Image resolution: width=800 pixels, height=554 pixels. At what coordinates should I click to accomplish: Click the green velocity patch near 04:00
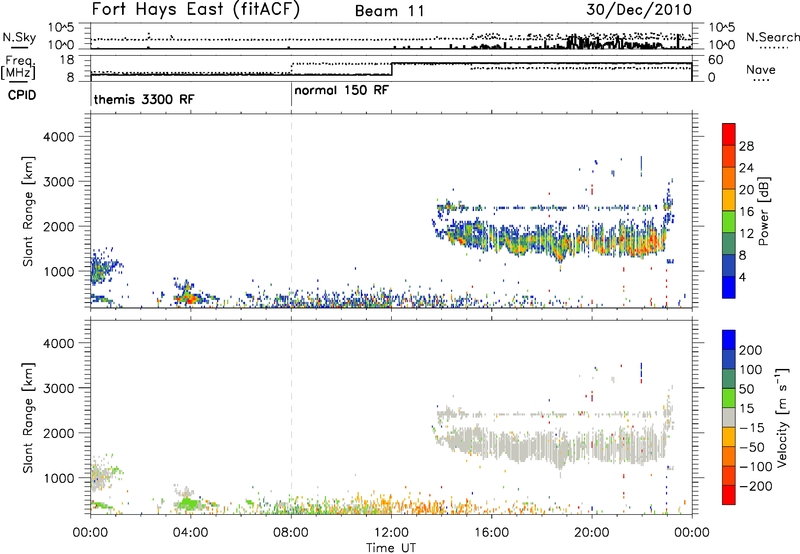pos(190,504)
